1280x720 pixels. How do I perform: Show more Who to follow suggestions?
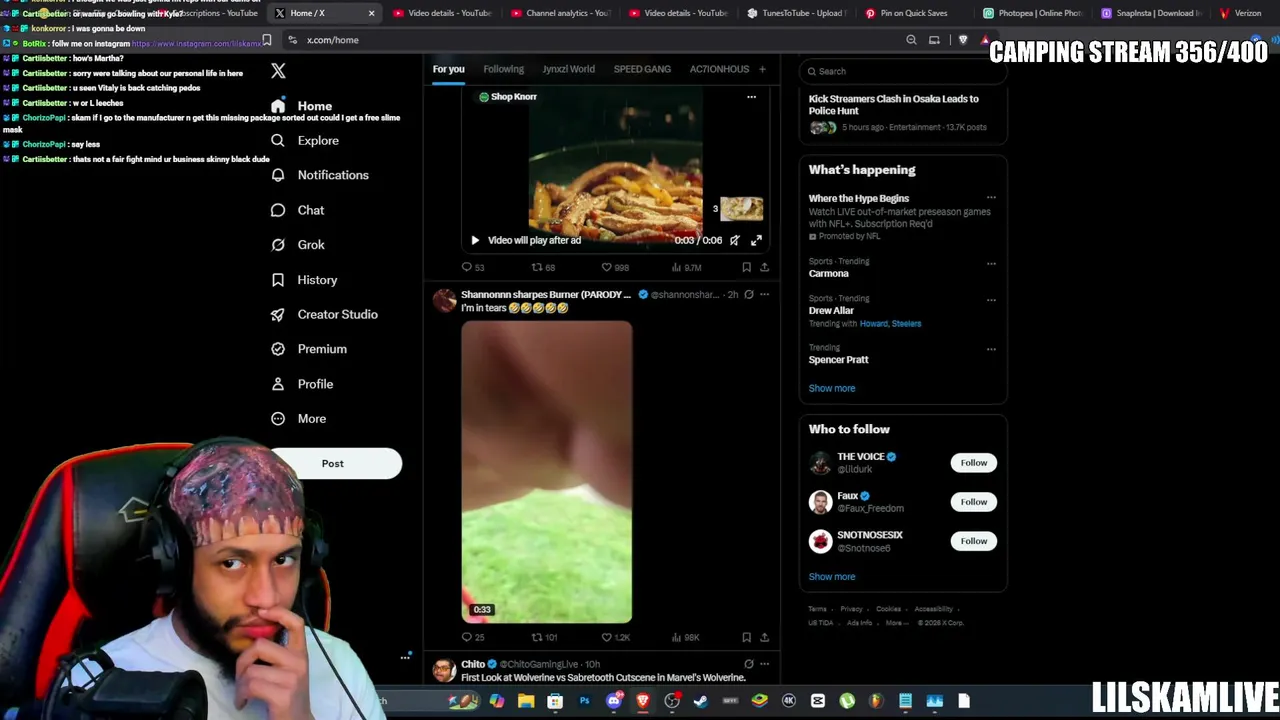832,577
